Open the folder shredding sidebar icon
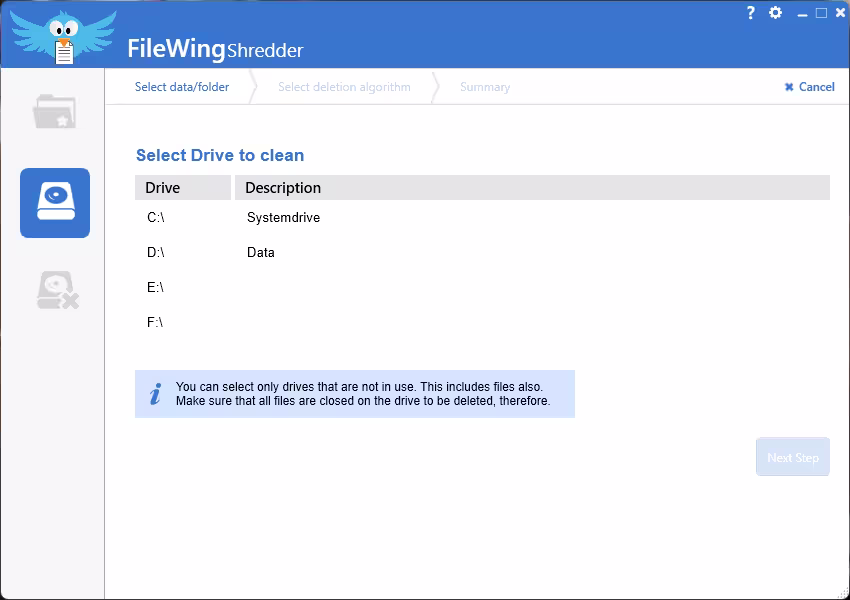The width and height of the screenshot is (850, 600). coord(55,112)
